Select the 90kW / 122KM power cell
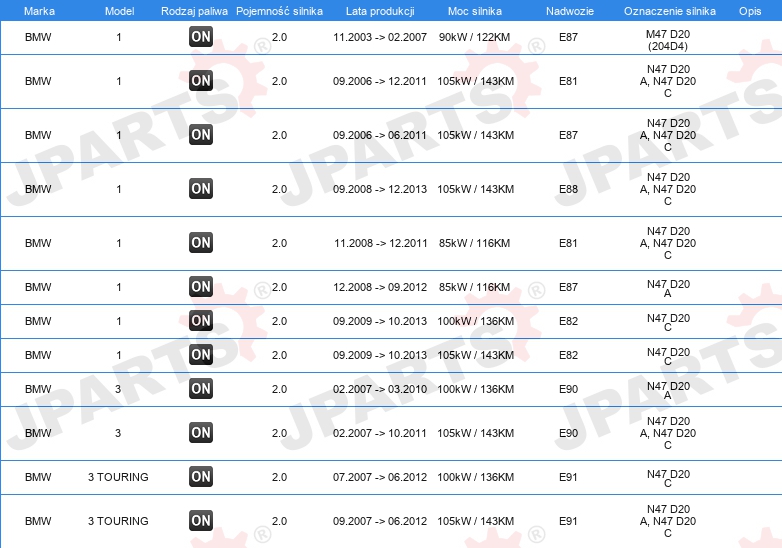 (474, 37)
